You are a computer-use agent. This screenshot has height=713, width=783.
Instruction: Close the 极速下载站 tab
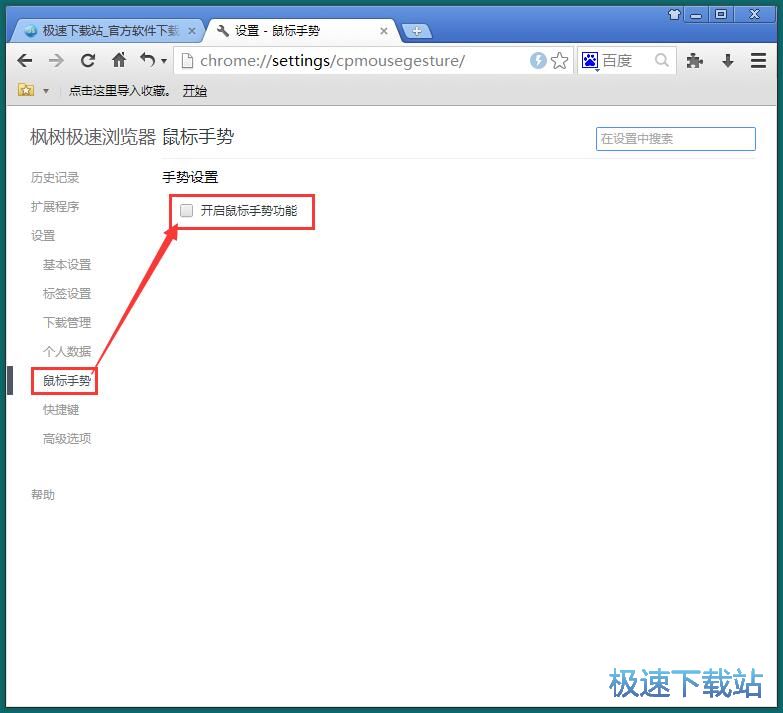pyautogui.click(x=192, y=31)
